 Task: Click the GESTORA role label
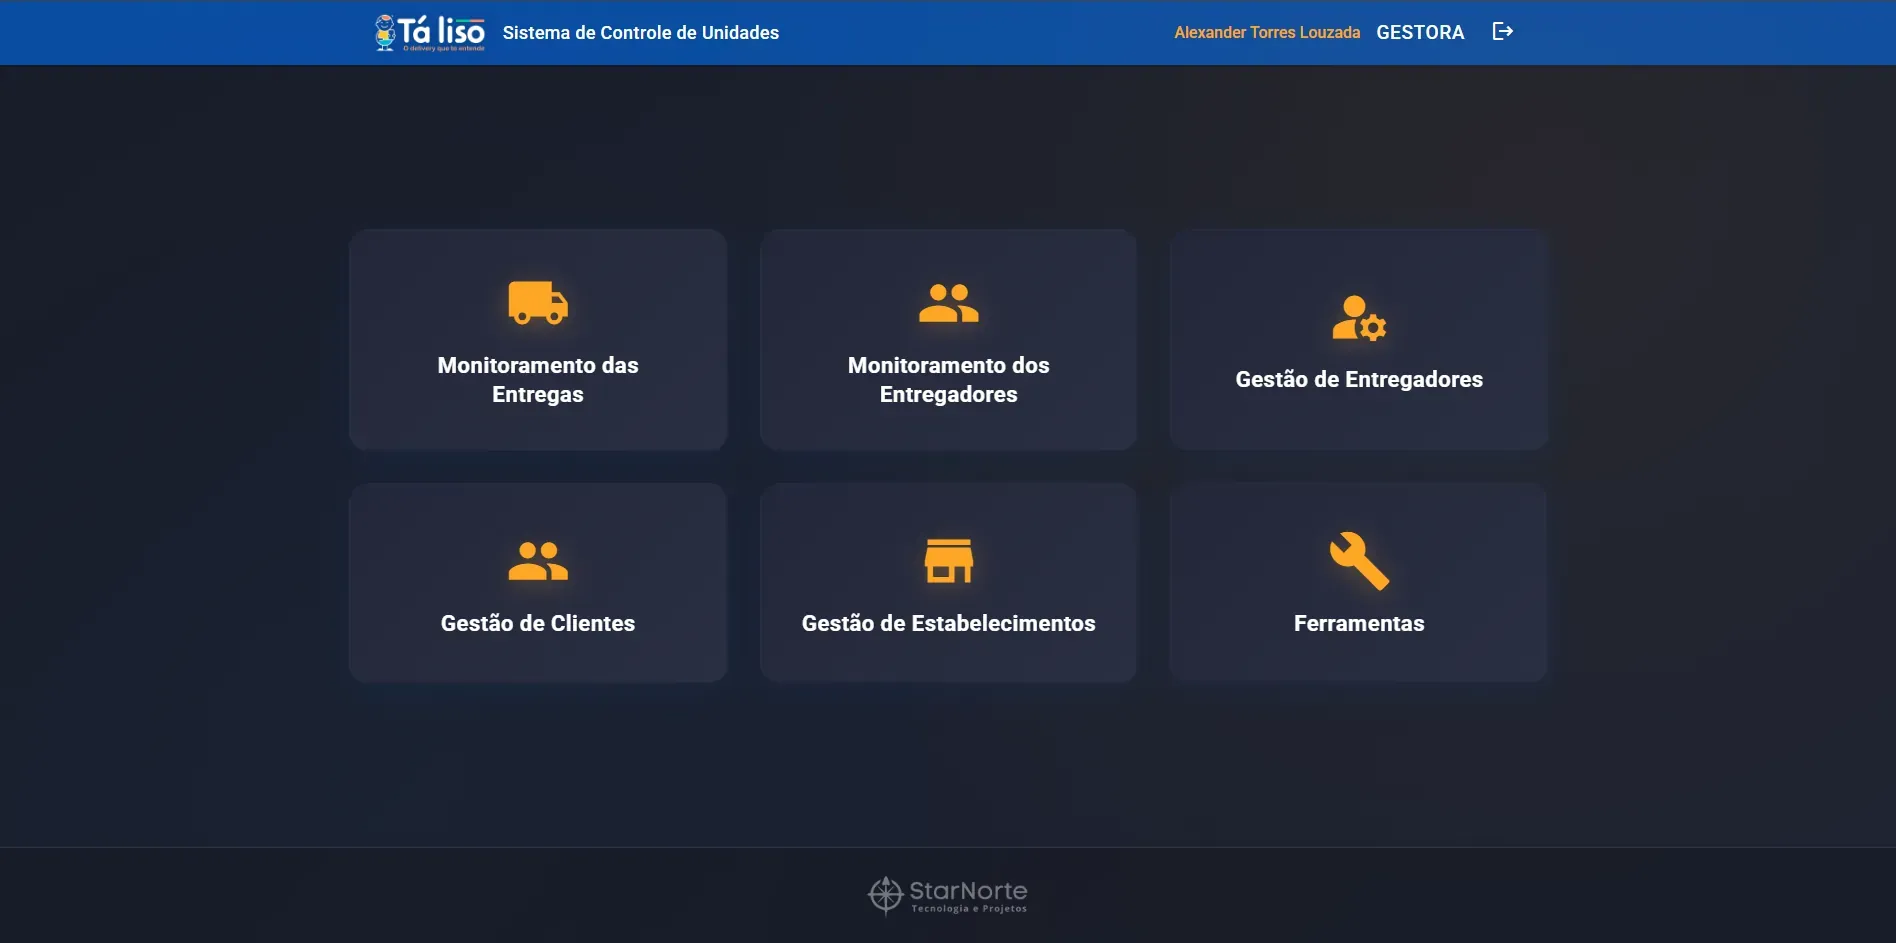click(x=1420, y=33)
